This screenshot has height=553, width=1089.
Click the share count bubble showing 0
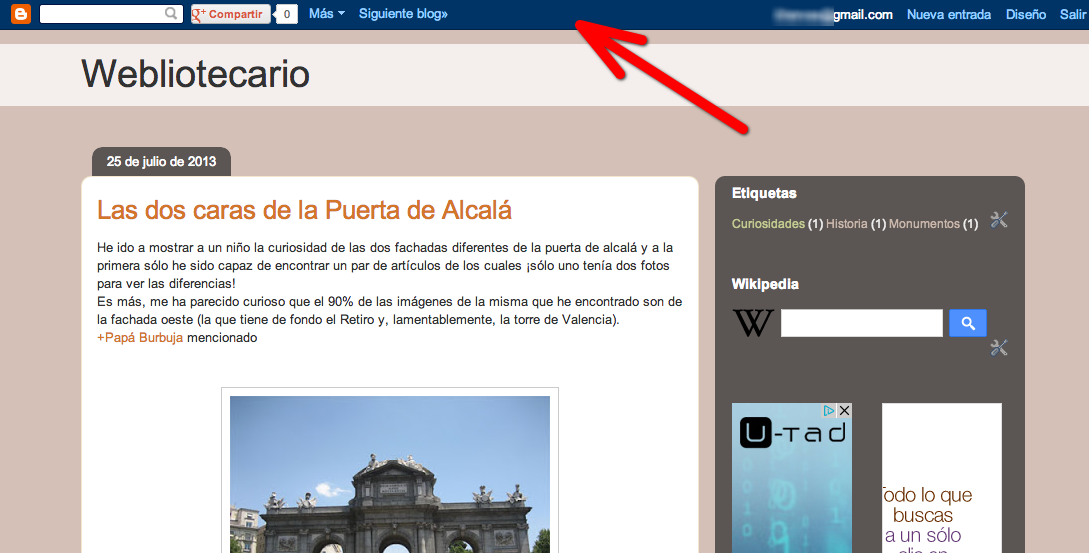[x=287, y=14]
